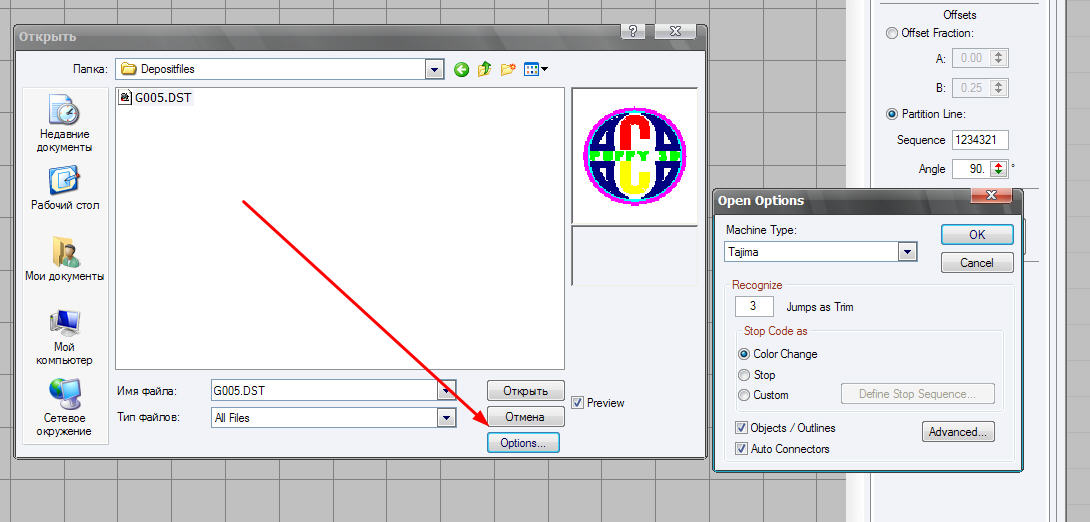Go up one folder level

tap(485, 69)
